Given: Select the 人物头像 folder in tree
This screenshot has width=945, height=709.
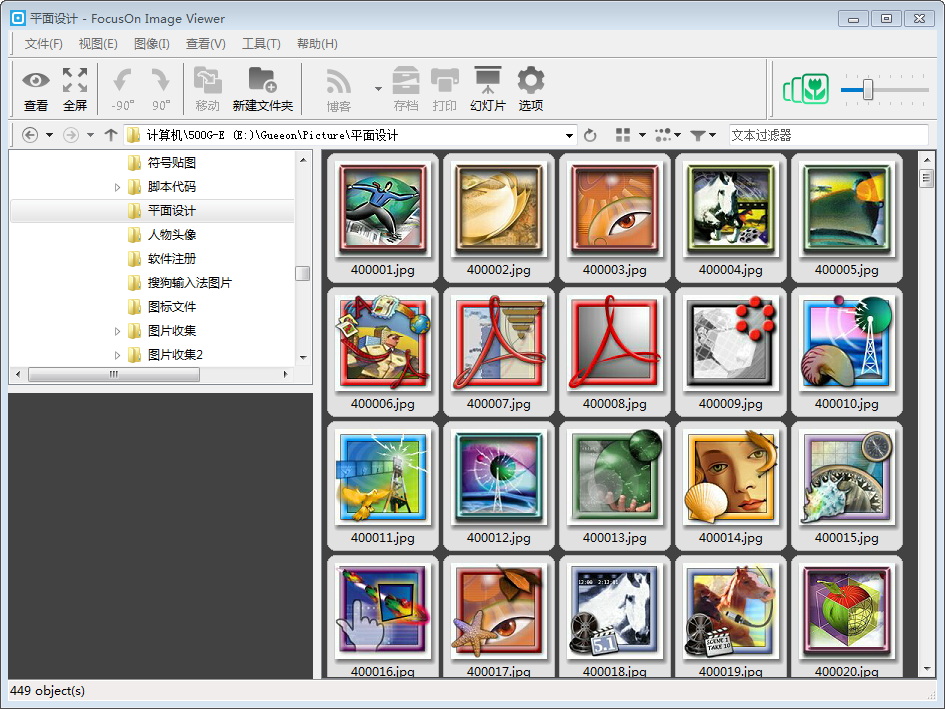Looking at the screenshot, I should coord(171,235).
